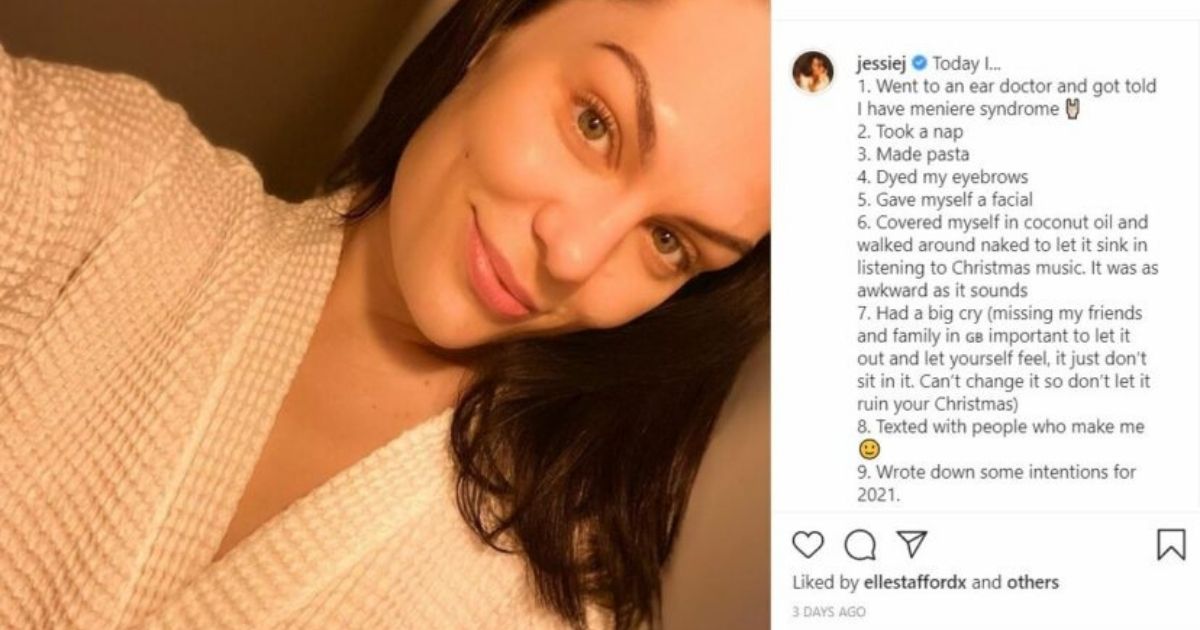The image size is (1200, 630).
Task: Click the 'Wrote down some intentions' caption line
Action: click(996, 472)
